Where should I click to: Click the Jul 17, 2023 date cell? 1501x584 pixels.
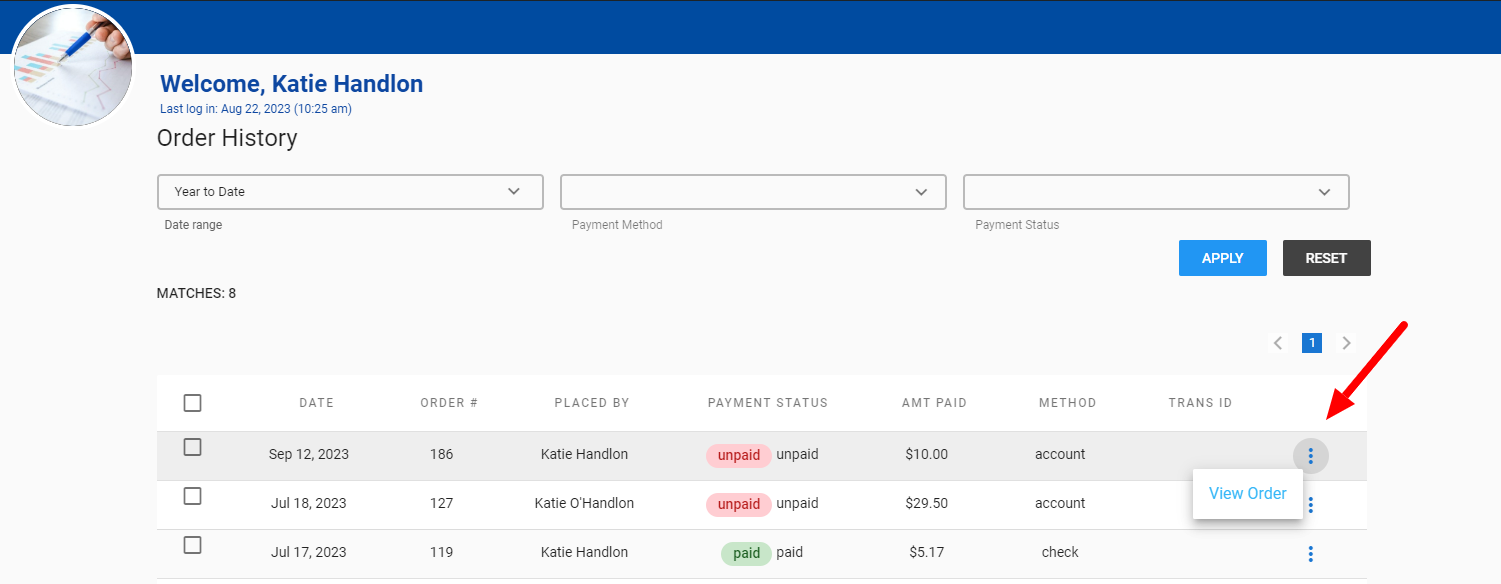coord(309,552)
